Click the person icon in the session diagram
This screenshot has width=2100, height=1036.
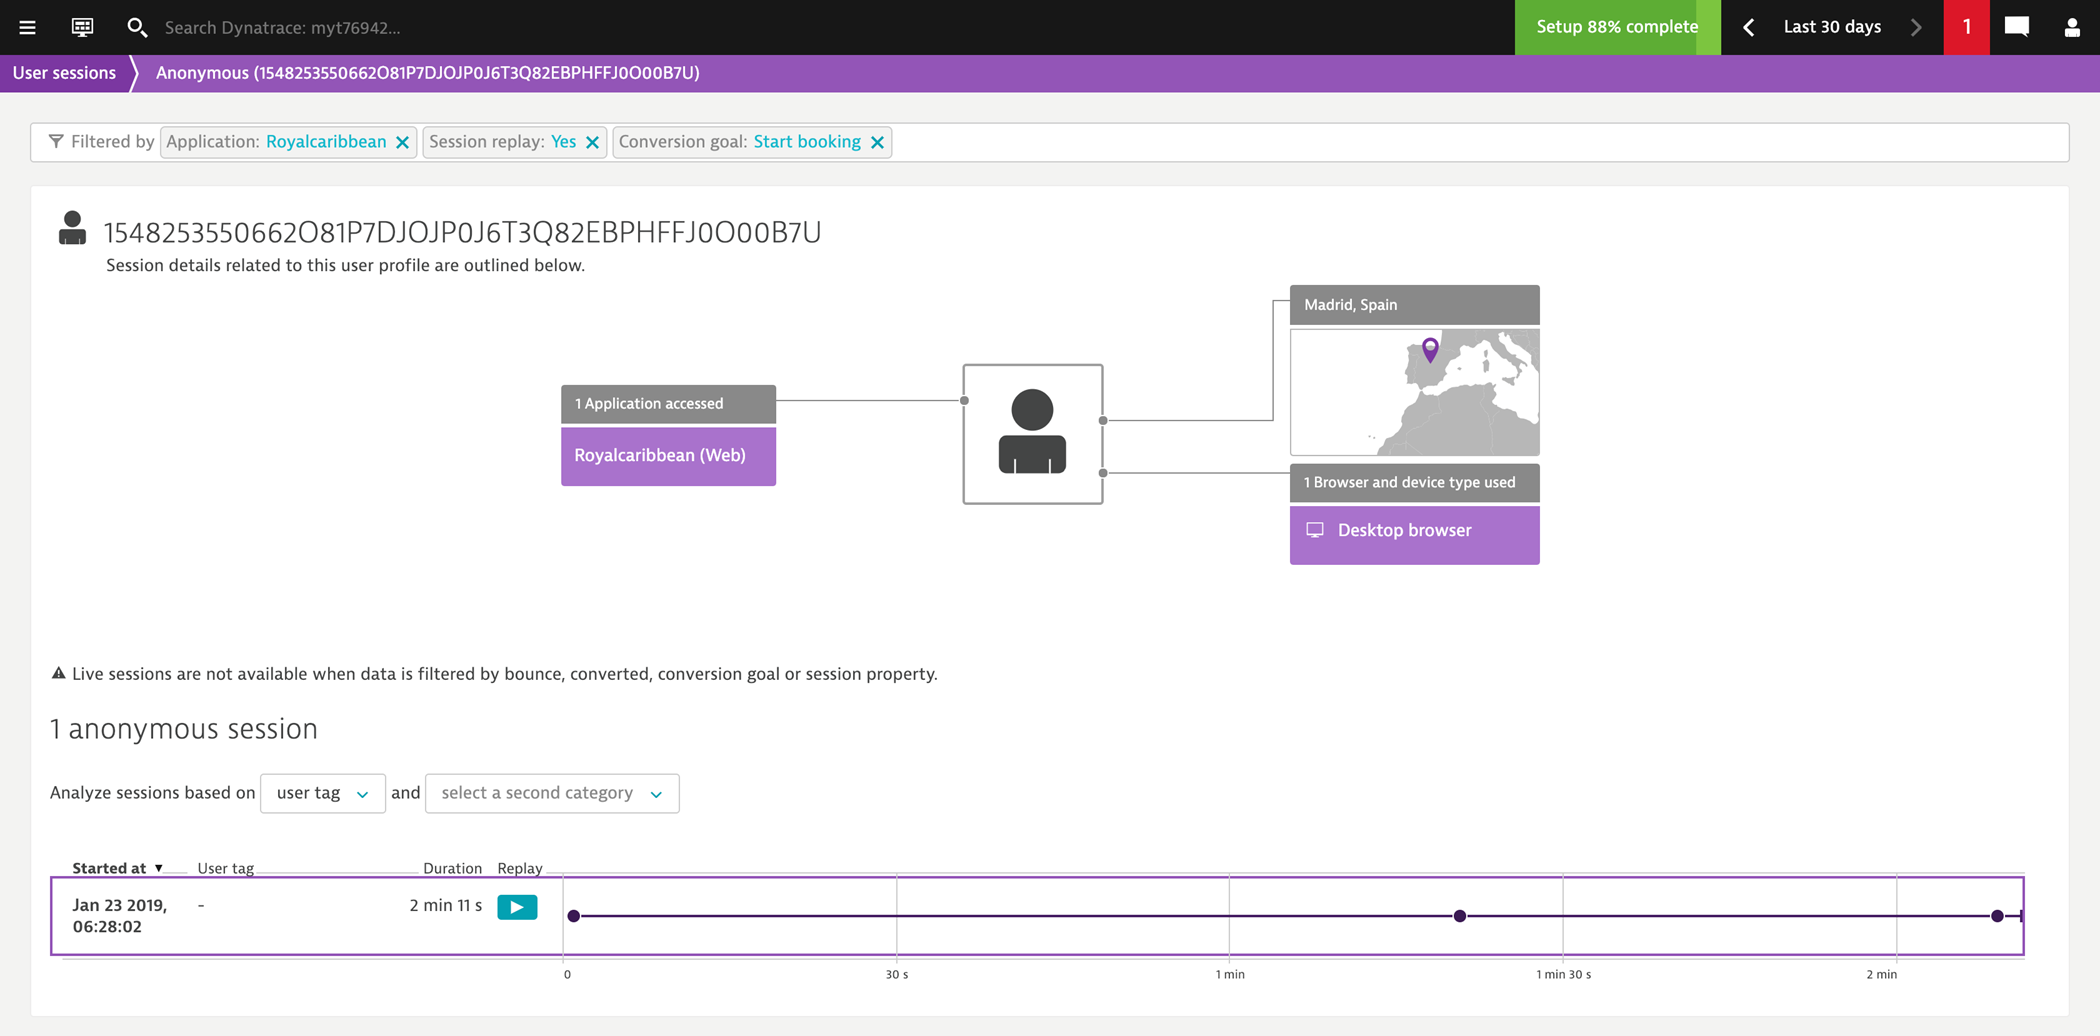[x=1032, y=432]
